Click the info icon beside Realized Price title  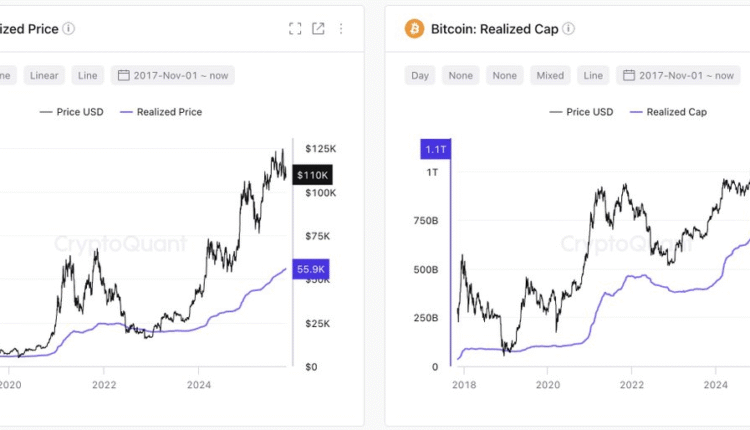pos(69,29)
